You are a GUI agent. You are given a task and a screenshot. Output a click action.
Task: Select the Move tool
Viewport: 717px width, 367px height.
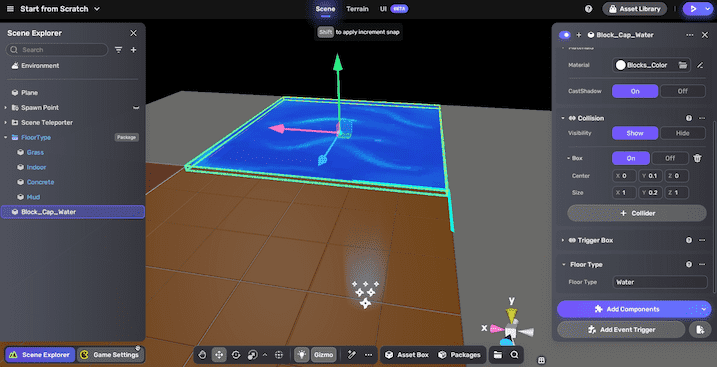219,355
